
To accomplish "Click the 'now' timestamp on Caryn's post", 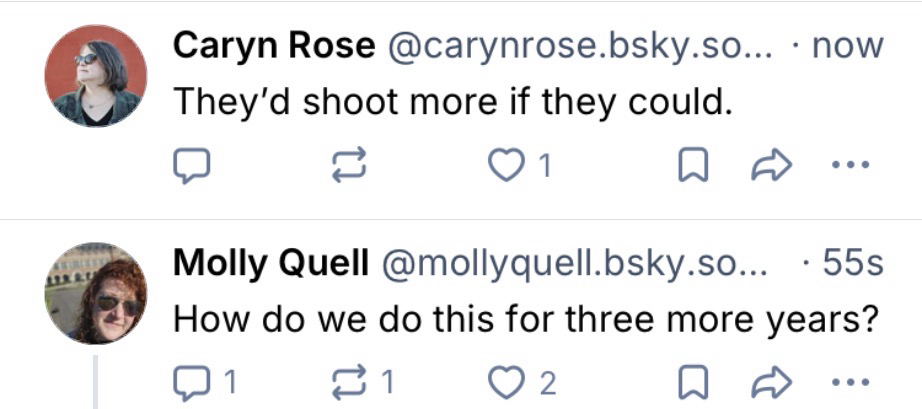I will [x=851, y=45].
